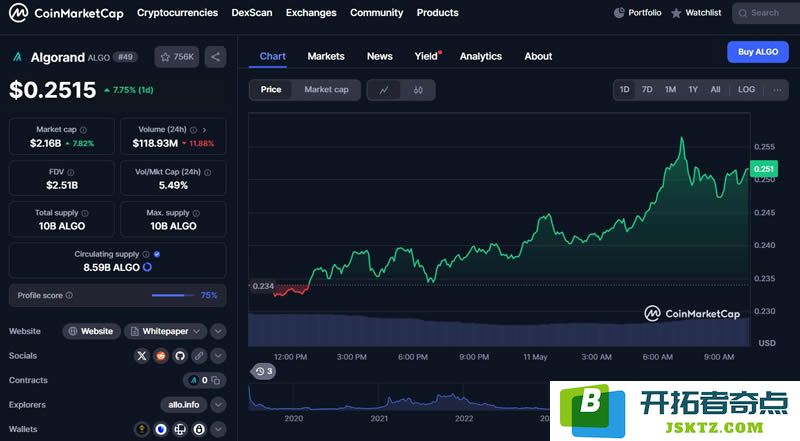Open the DexScan menu item

(x=252, y=13)
